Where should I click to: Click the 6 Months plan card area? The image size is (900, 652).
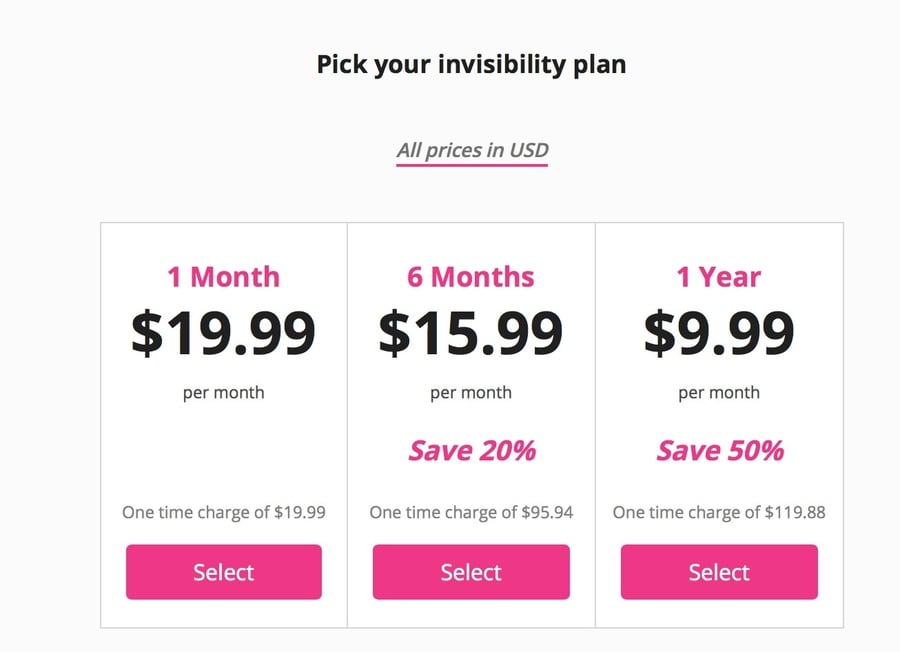pos(471,425)
